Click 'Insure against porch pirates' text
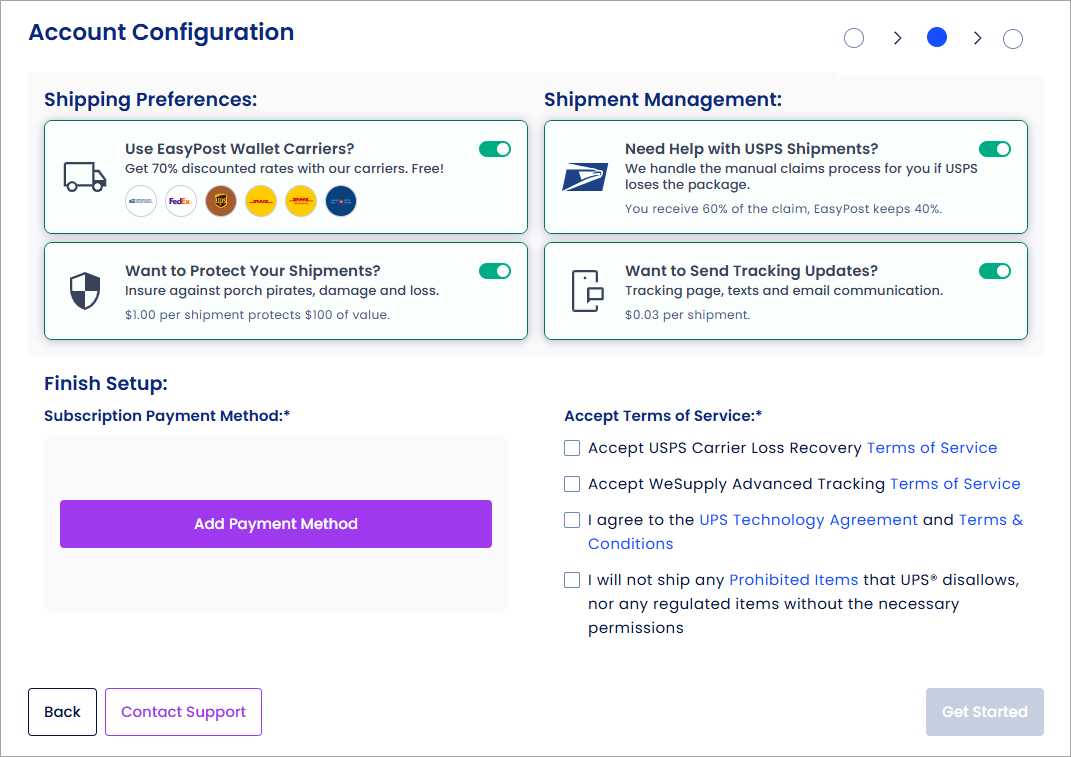 [x=281, y=291]
